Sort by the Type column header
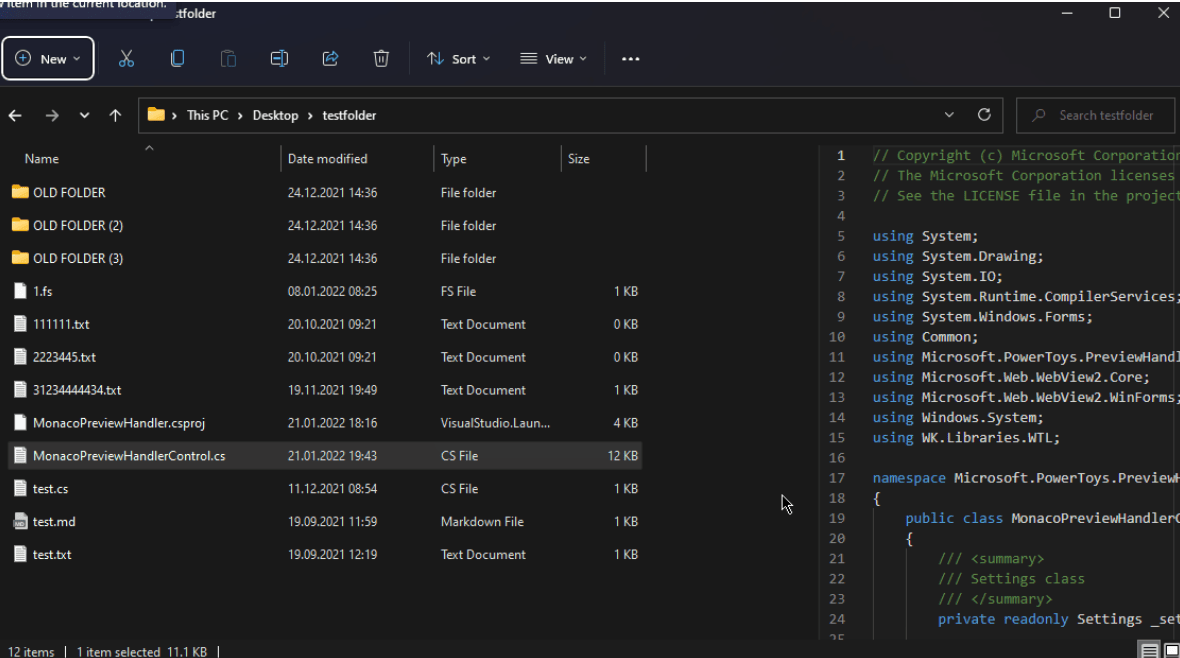 tap(454, 159)
